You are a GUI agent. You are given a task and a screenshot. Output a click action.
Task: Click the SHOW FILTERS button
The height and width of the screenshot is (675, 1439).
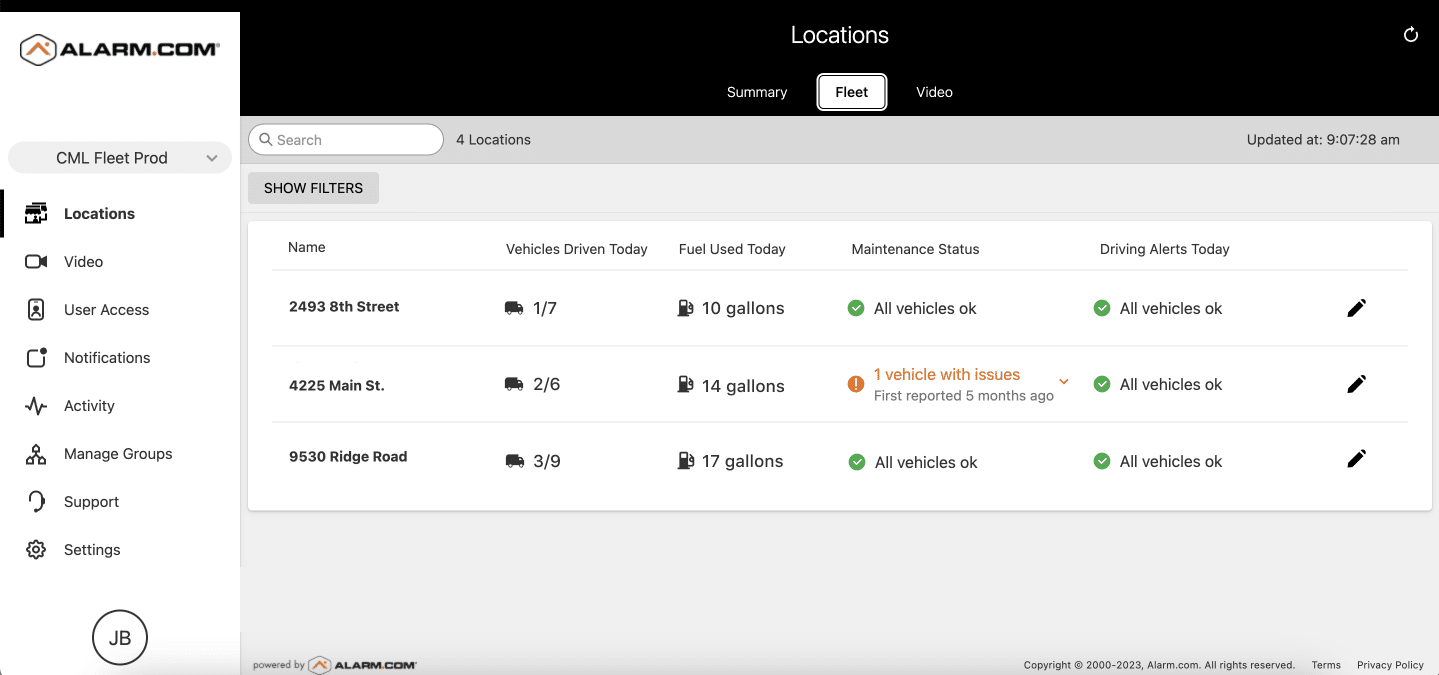click(x=313, y=188)
